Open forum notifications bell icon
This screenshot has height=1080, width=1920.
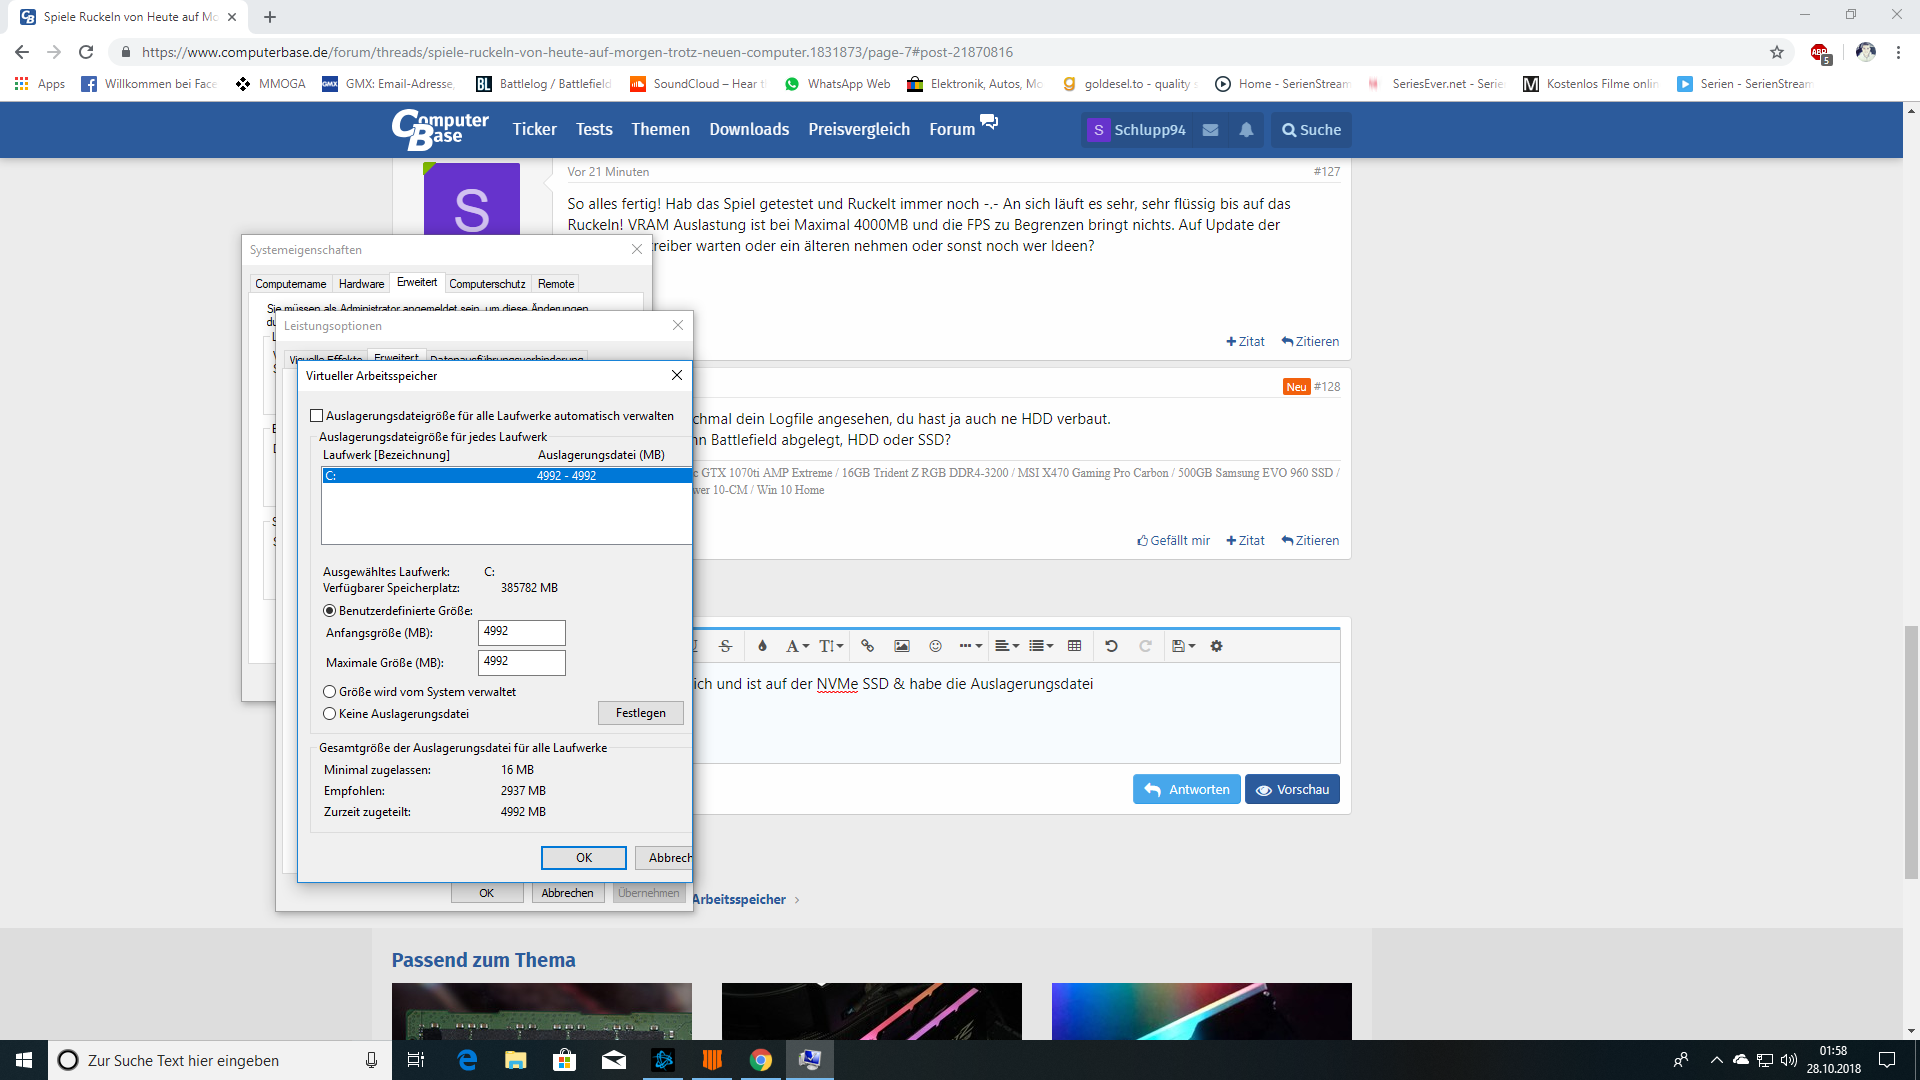coord(1246,130)
